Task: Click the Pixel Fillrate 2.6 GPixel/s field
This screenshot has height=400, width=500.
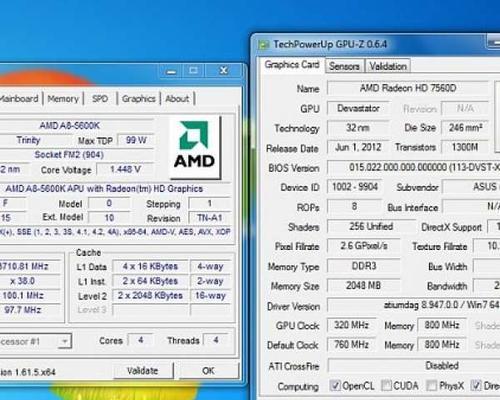Action: [364, 246]
